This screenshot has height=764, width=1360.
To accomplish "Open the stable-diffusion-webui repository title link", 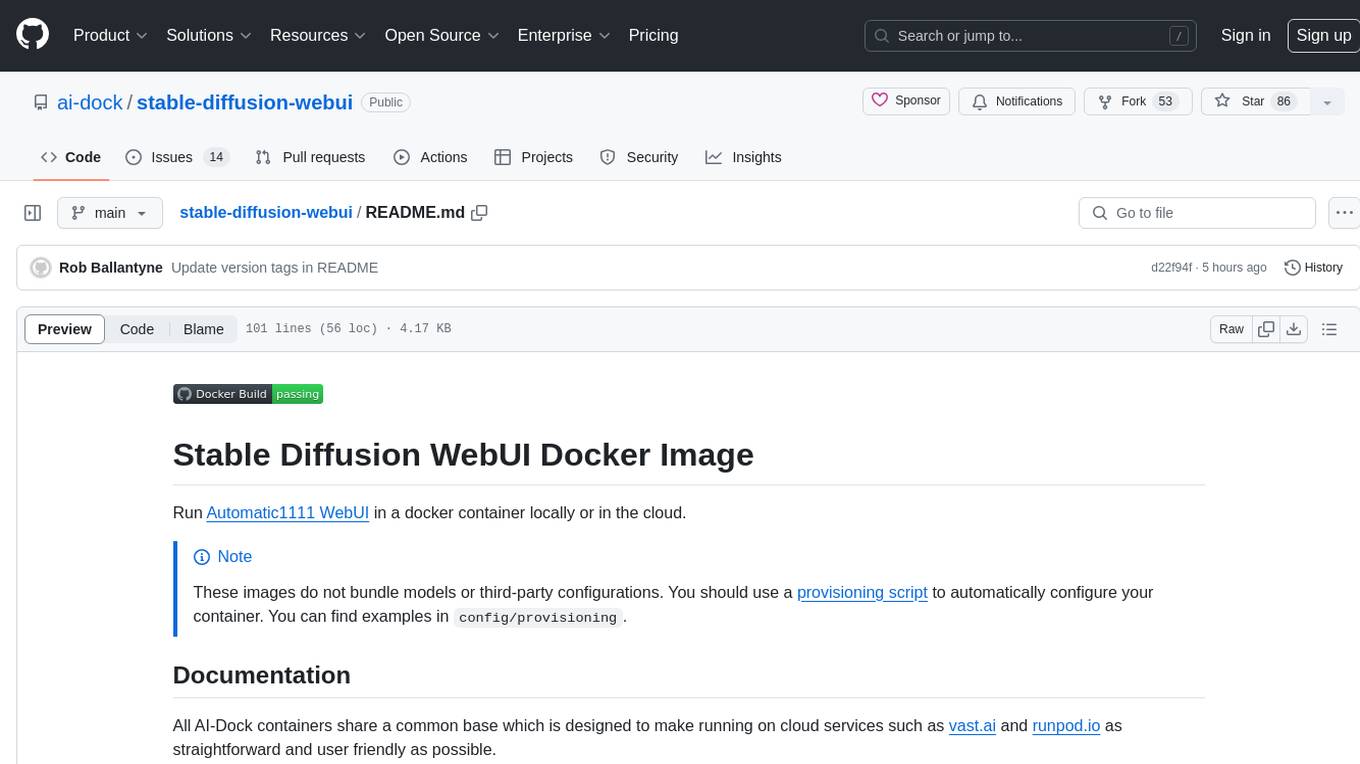I will click(244, 102).
